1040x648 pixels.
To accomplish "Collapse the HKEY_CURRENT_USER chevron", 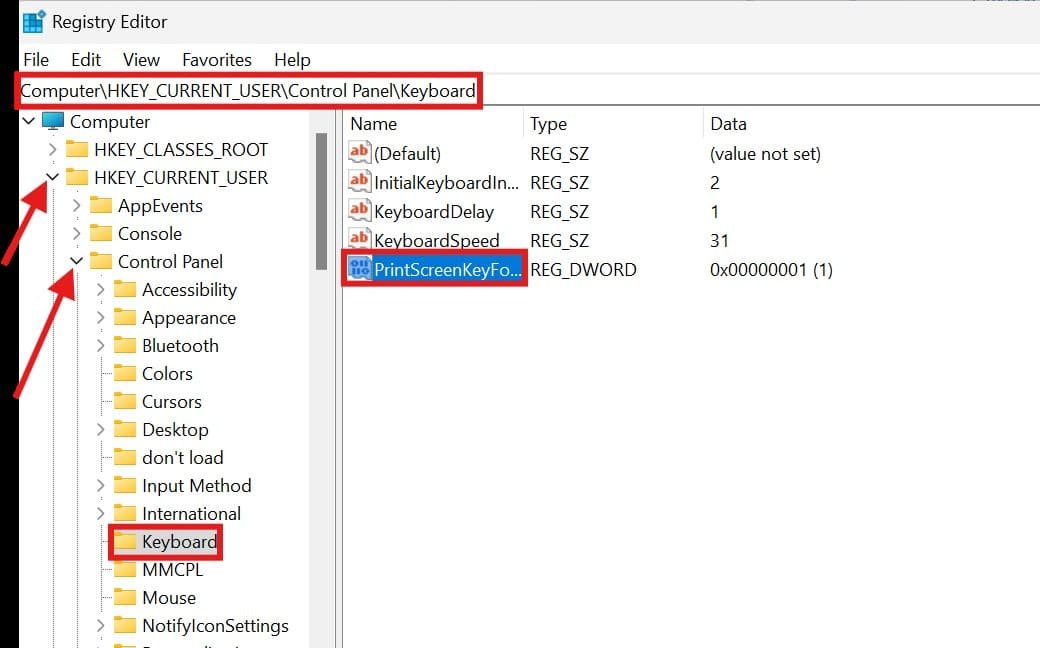I will (x=52, y=177).
